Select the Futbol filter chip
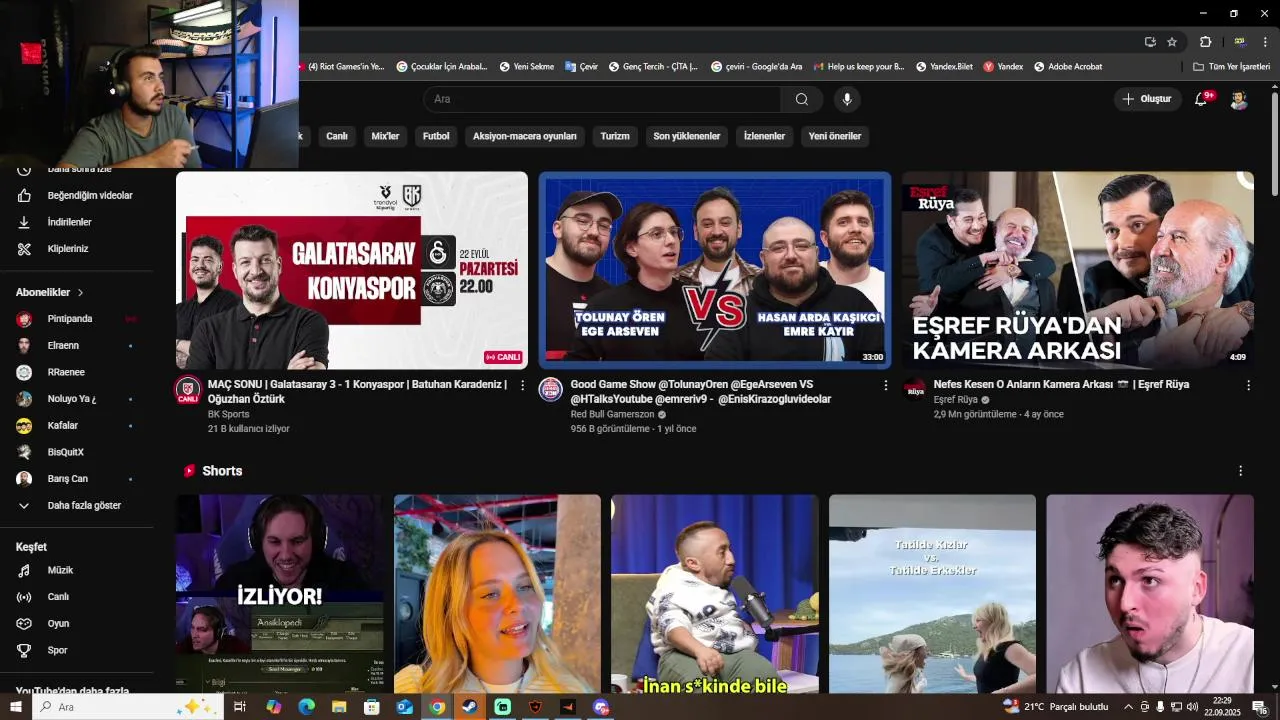 tap(436, 136)
